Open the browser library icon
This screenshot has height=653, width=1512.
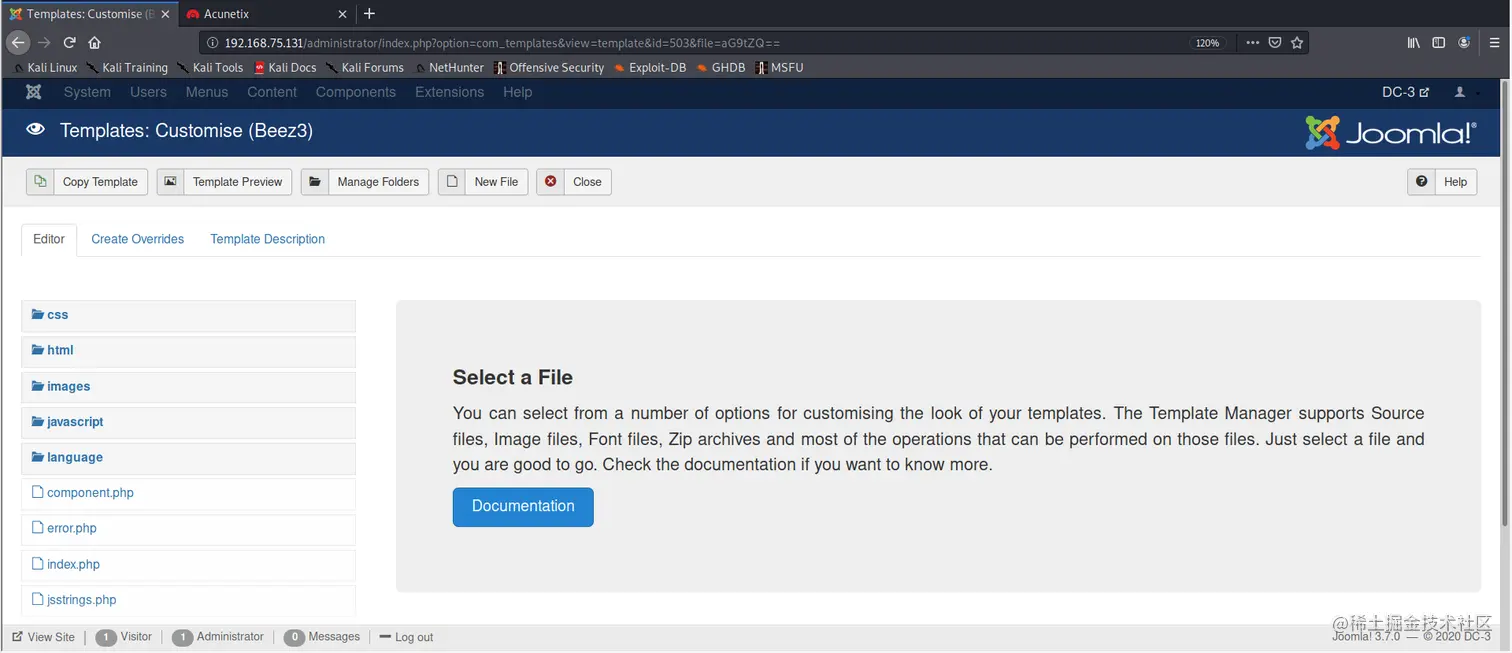pos(1413,43)
